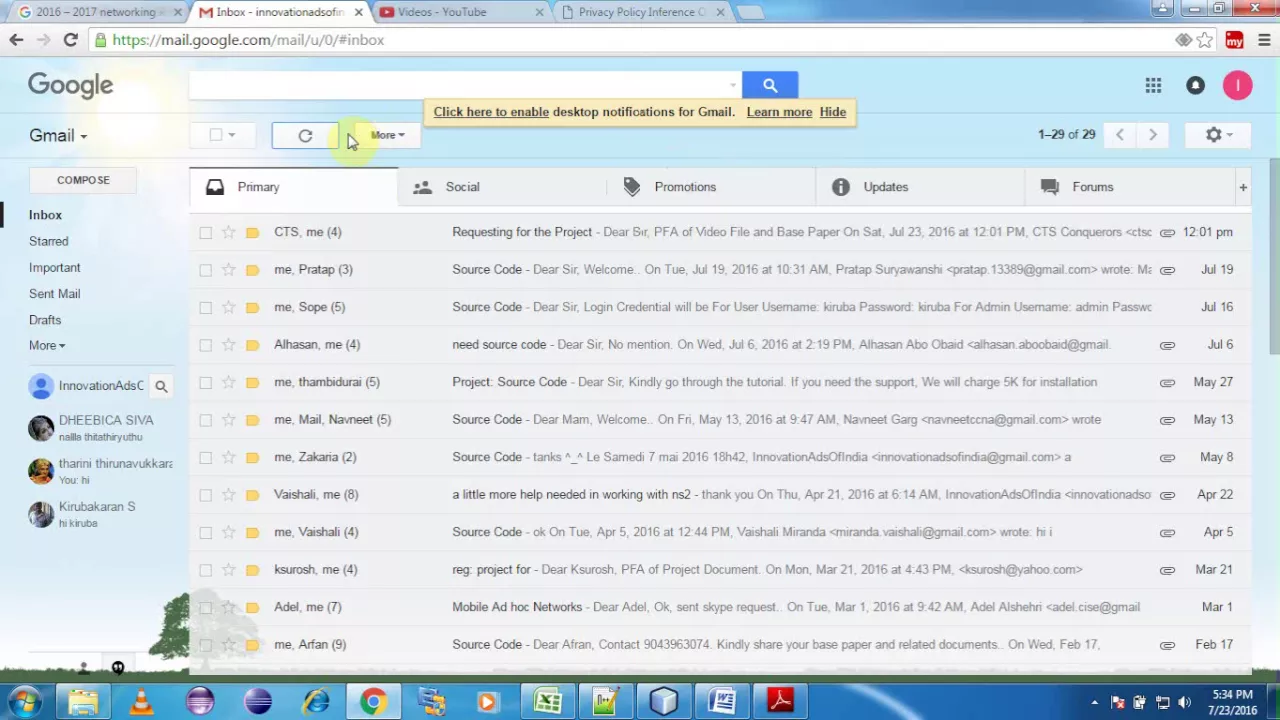The width and height of the screenshot is (1280, 720).
Task: Star the me, Pratap conversation
Action: [229, 270]
